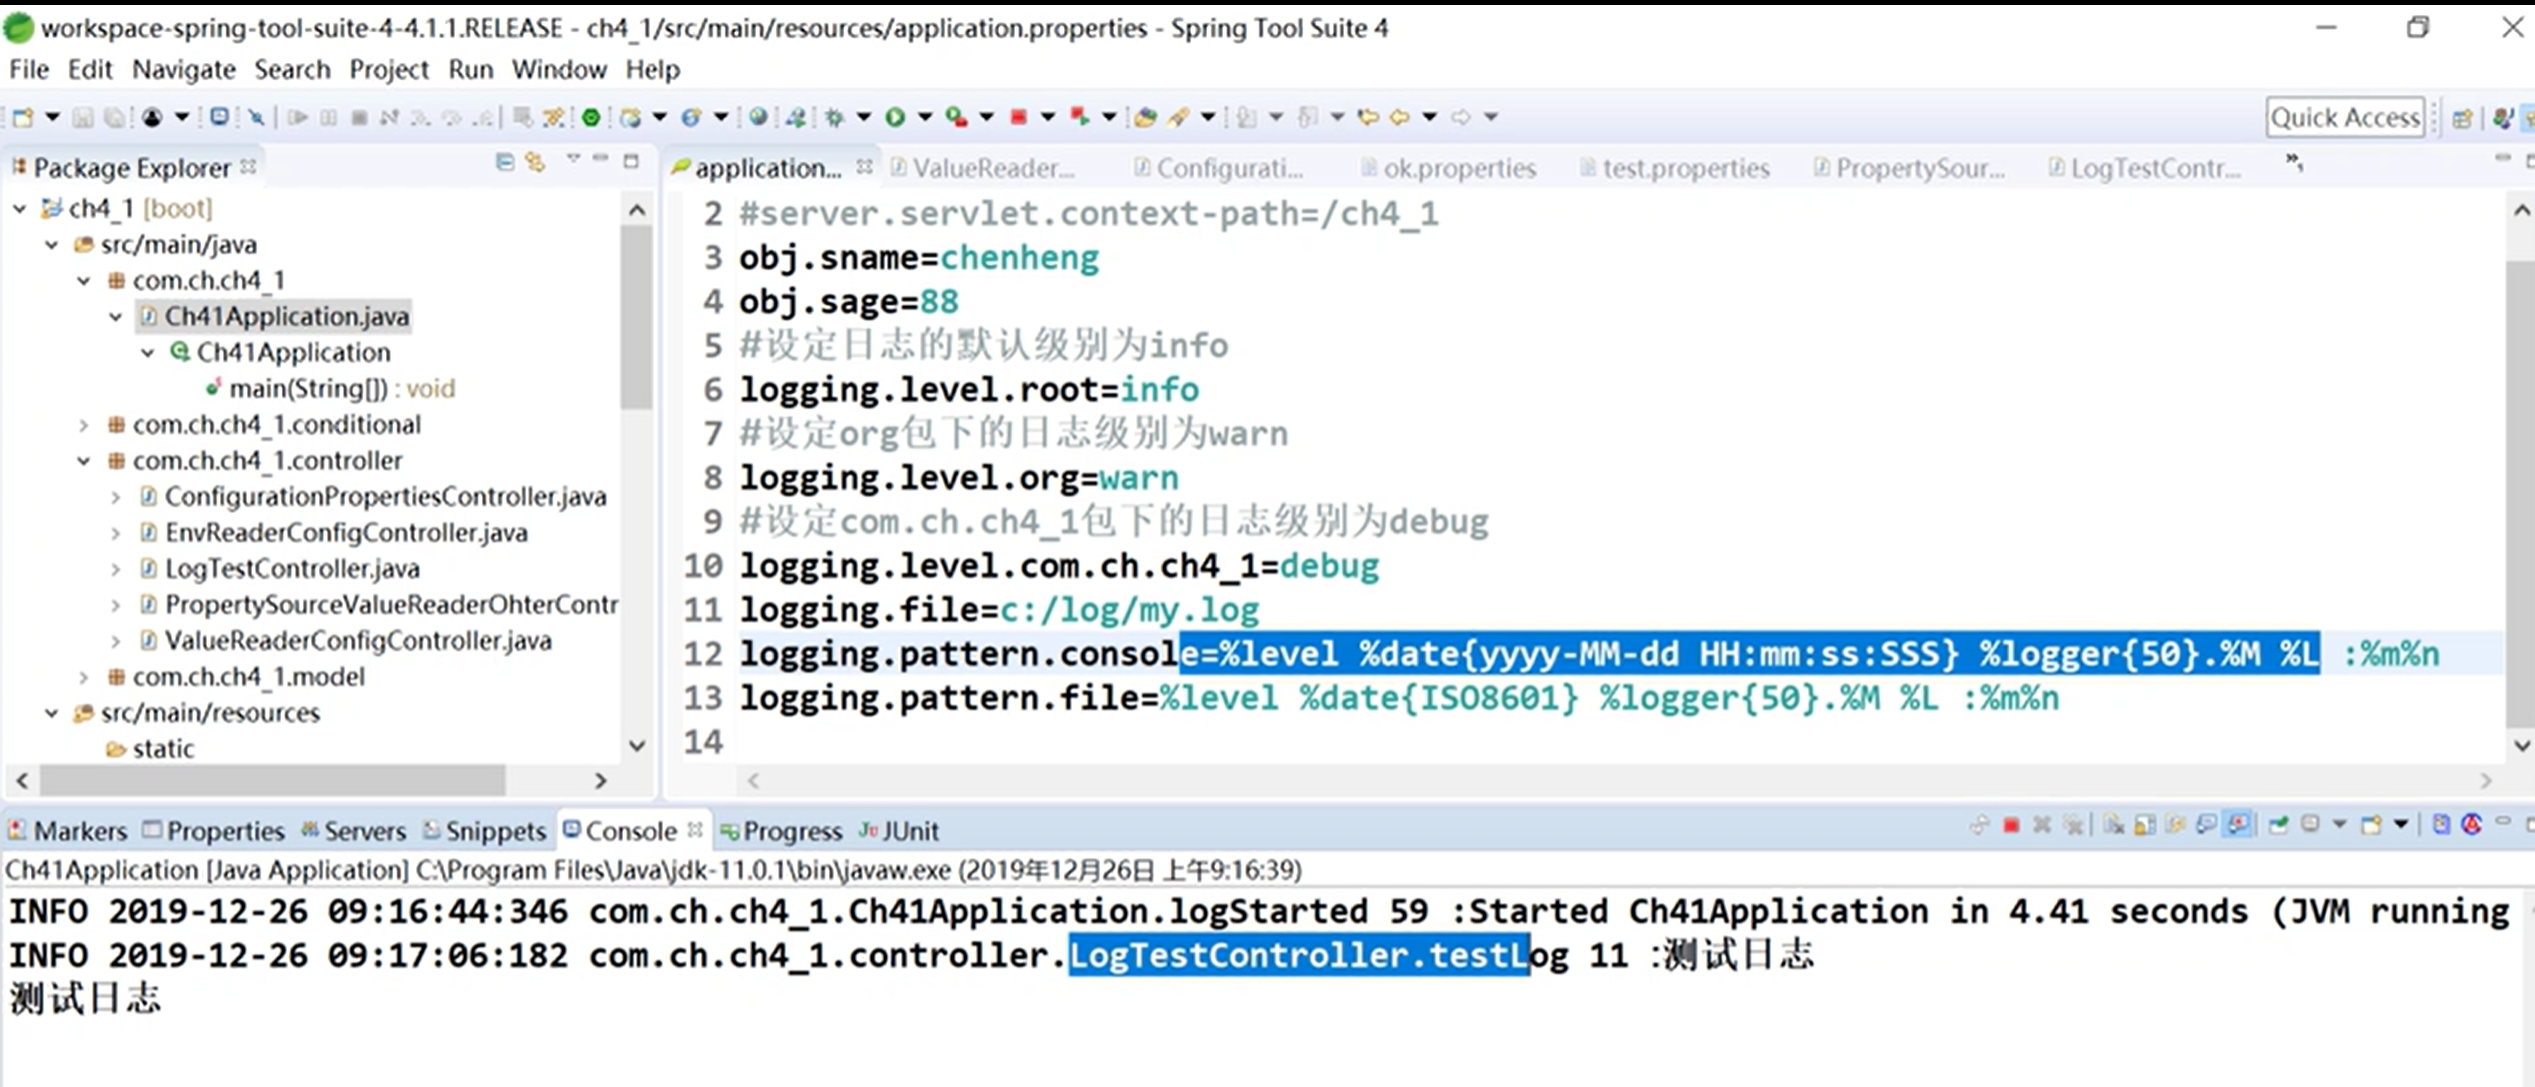
Task: Clear the Console output using clear icon
Action: click(2113, 826)
